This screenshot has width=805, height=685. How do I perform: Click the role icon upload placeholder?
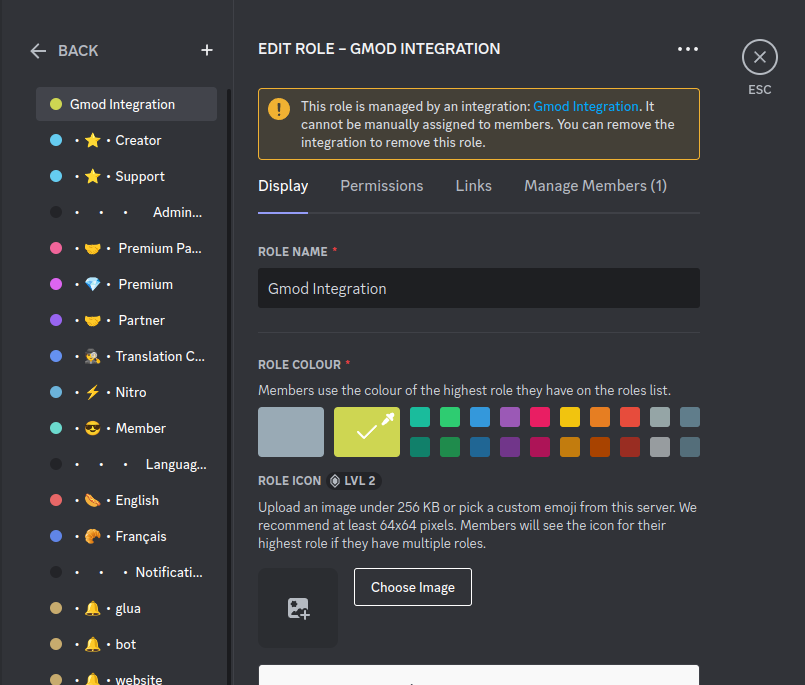(x=298, y=608)
